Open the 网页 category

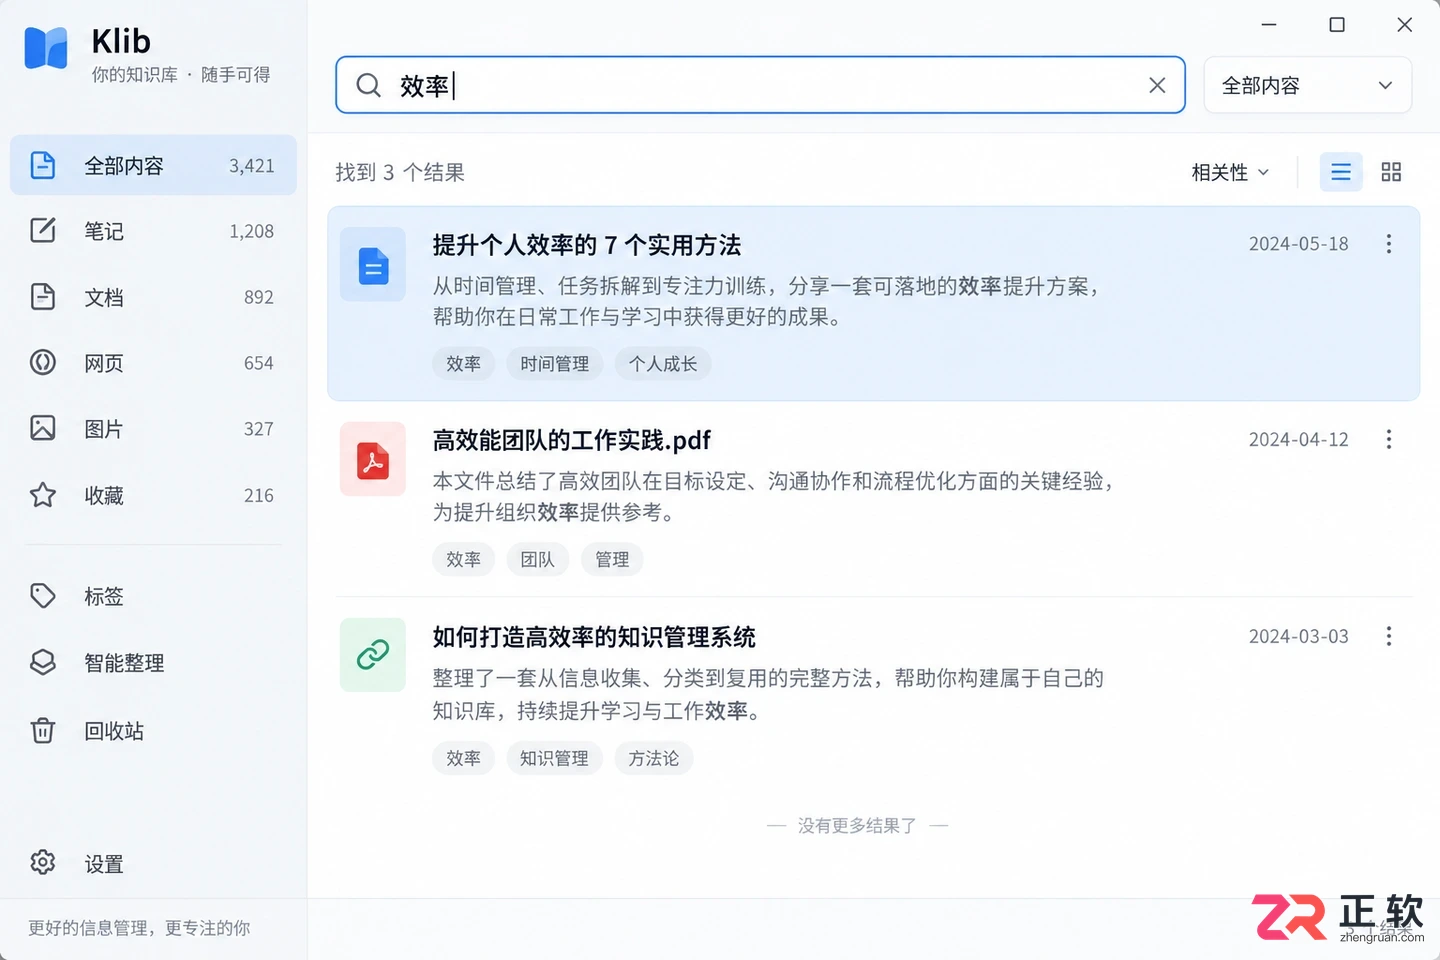pos(153,363)
